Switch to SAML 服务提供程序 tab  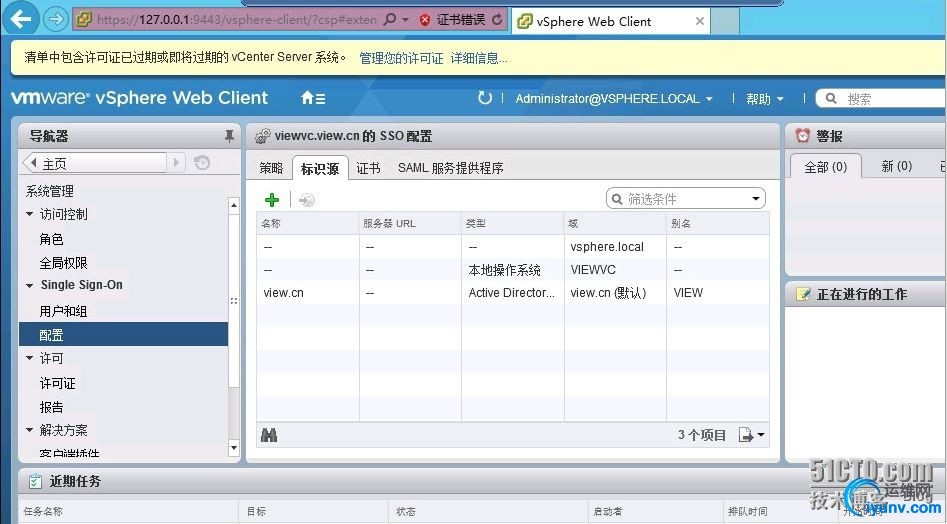(451, 168)
